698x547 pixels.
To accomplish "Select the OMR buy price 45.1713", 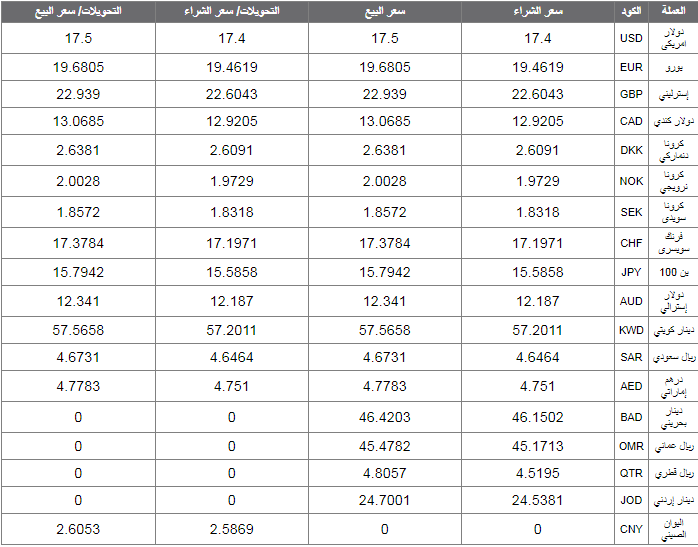I will pyautogui.click(x=538, y=446).
